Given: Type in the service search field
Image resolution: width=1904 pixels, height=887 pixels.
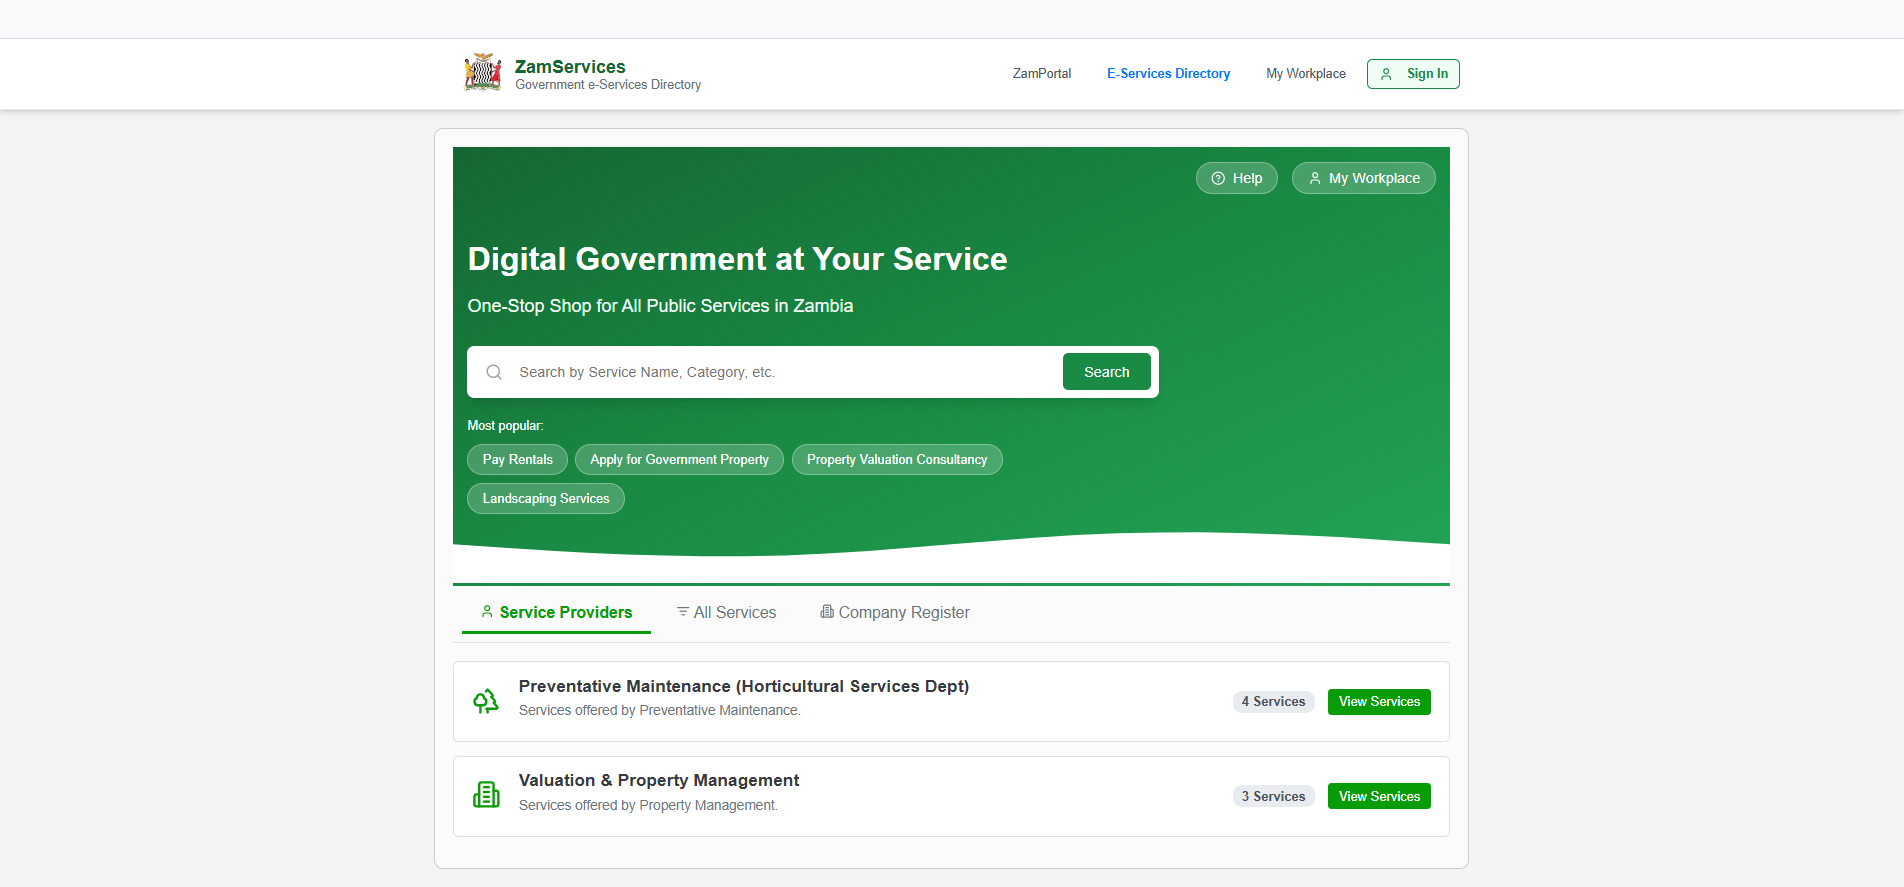Looking at the screenshot, I should (x=780, y=372).
